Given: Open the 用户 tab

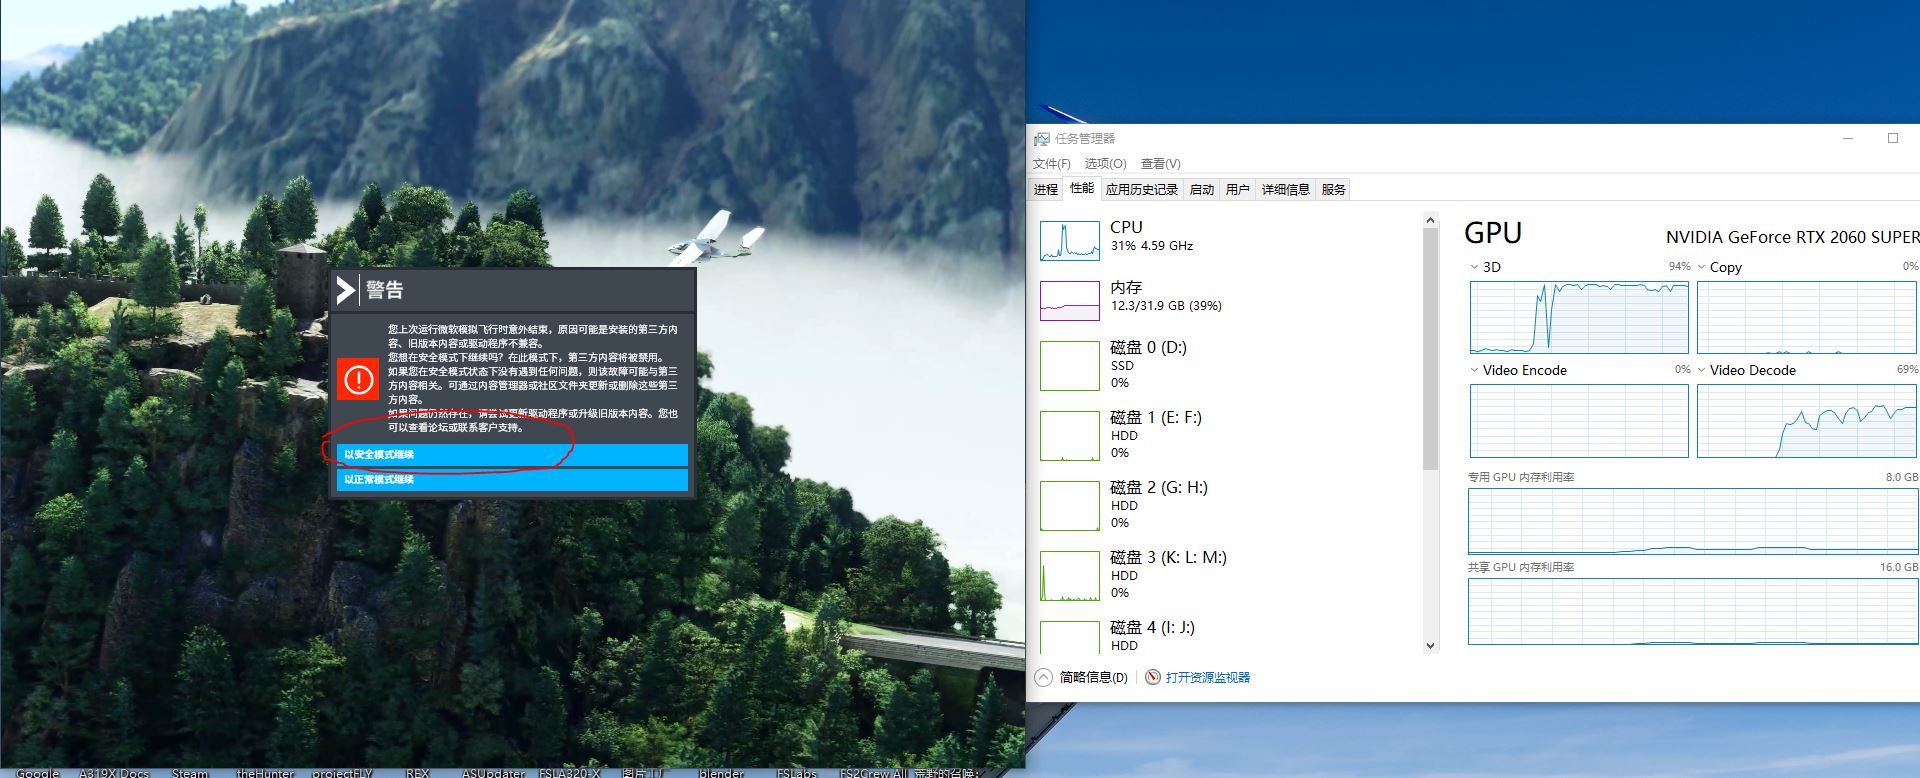Looking at the screenshot, I should point(1238,189).
